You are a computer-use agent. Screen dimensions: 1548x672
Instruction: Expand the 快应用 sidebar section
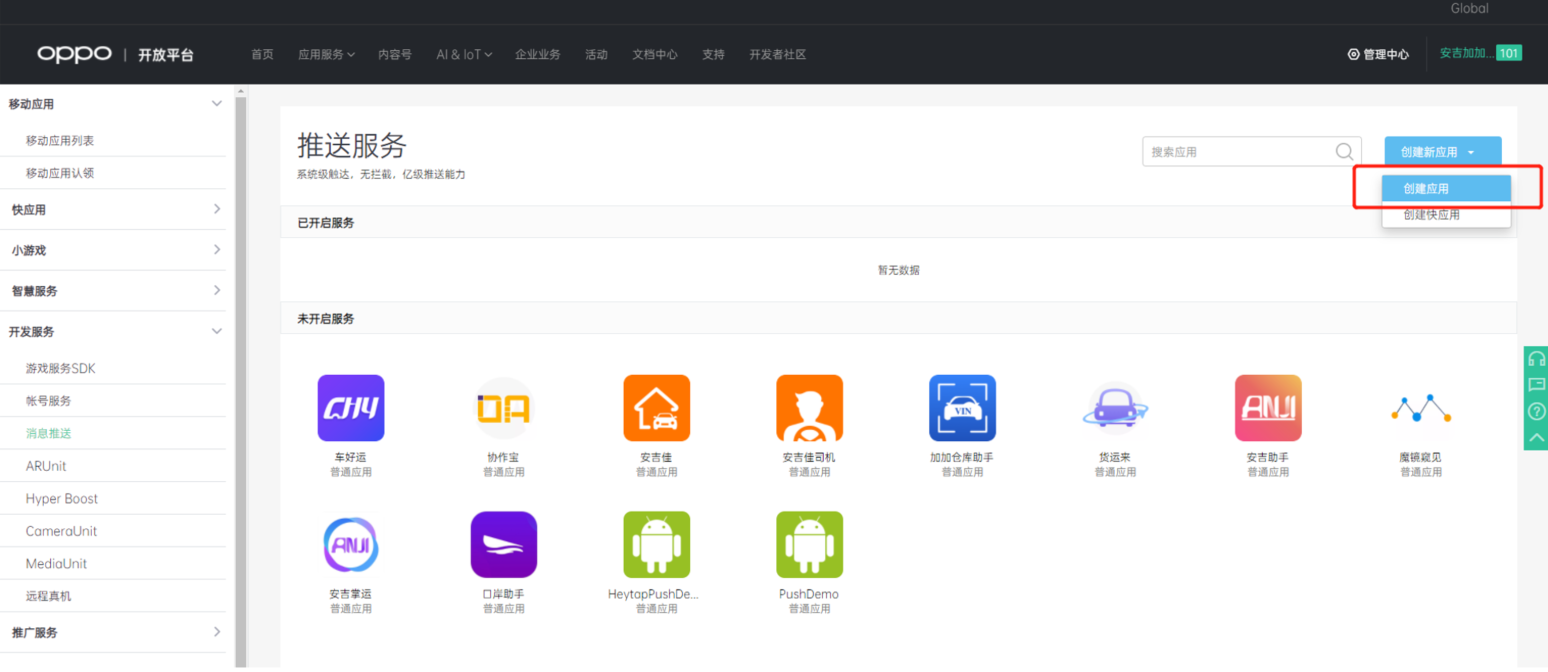point(217,209)
